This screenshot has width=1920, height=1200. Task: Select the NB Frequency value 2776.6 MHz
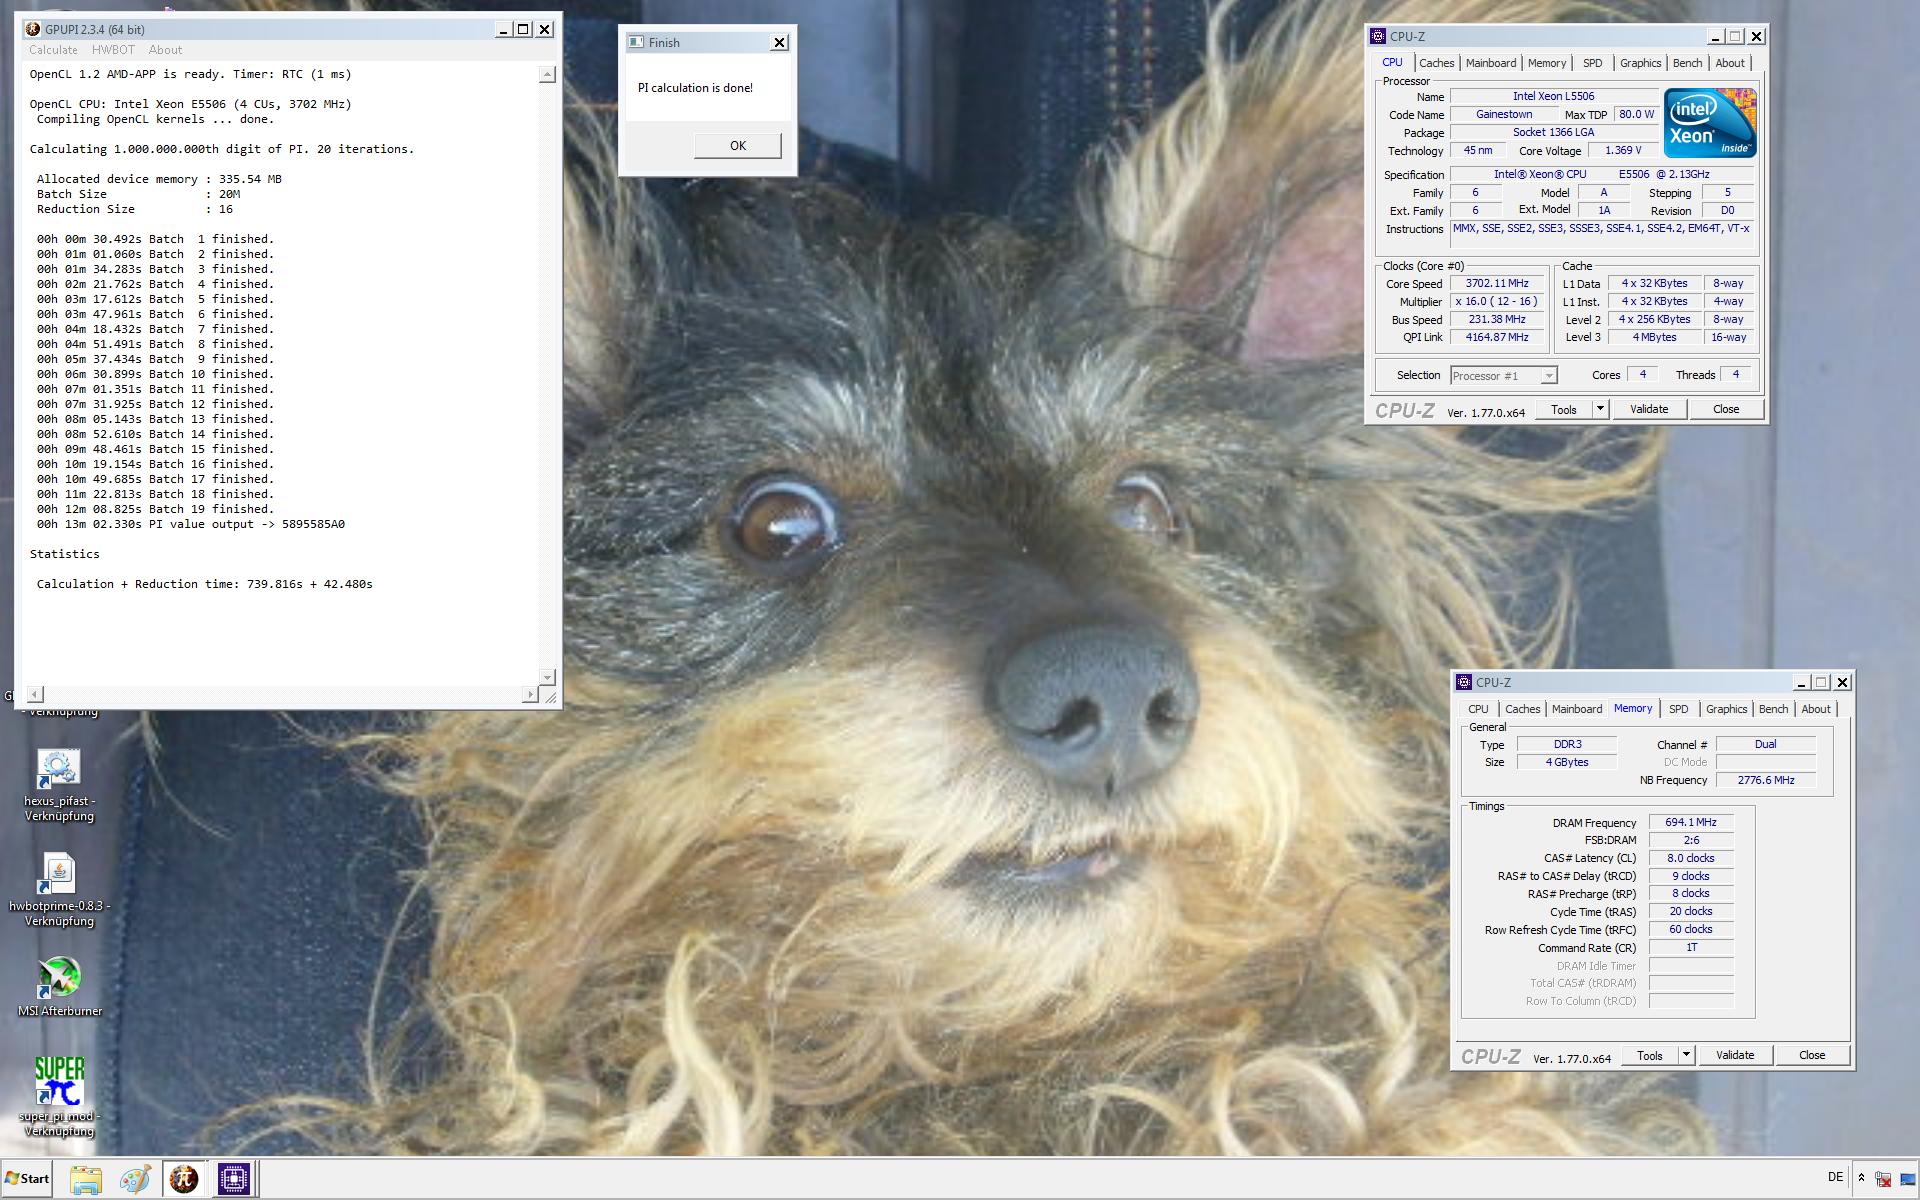1766,780
